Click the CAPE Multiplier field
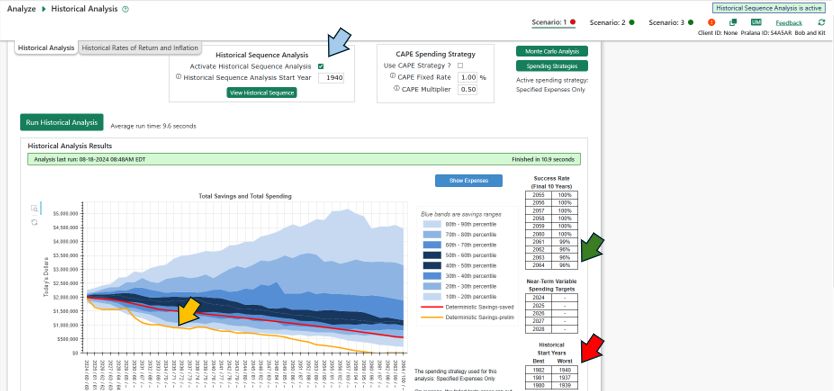 [468, 89]
